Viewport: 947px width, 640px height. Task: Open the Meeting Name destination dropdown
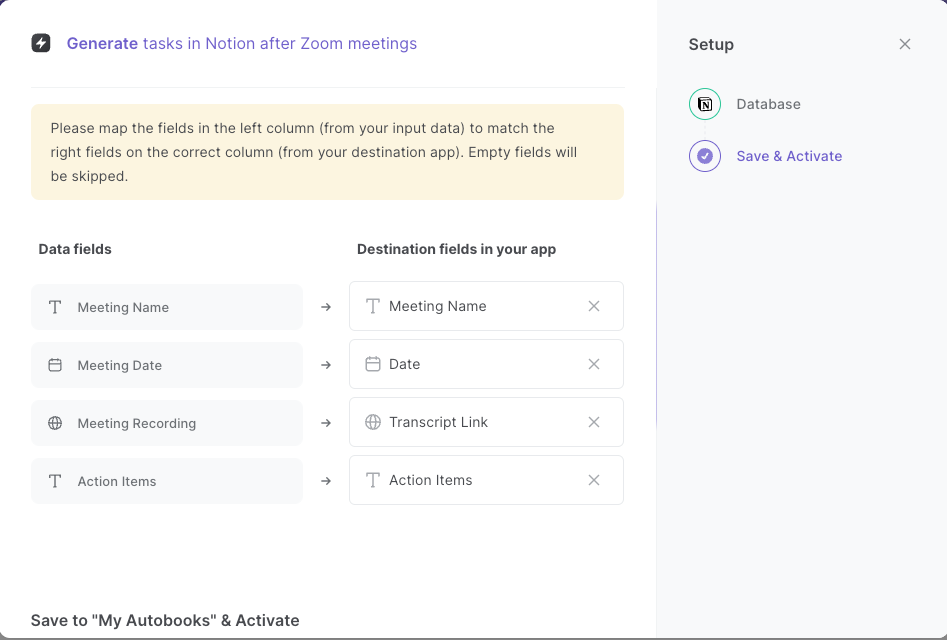click(486, 306)
